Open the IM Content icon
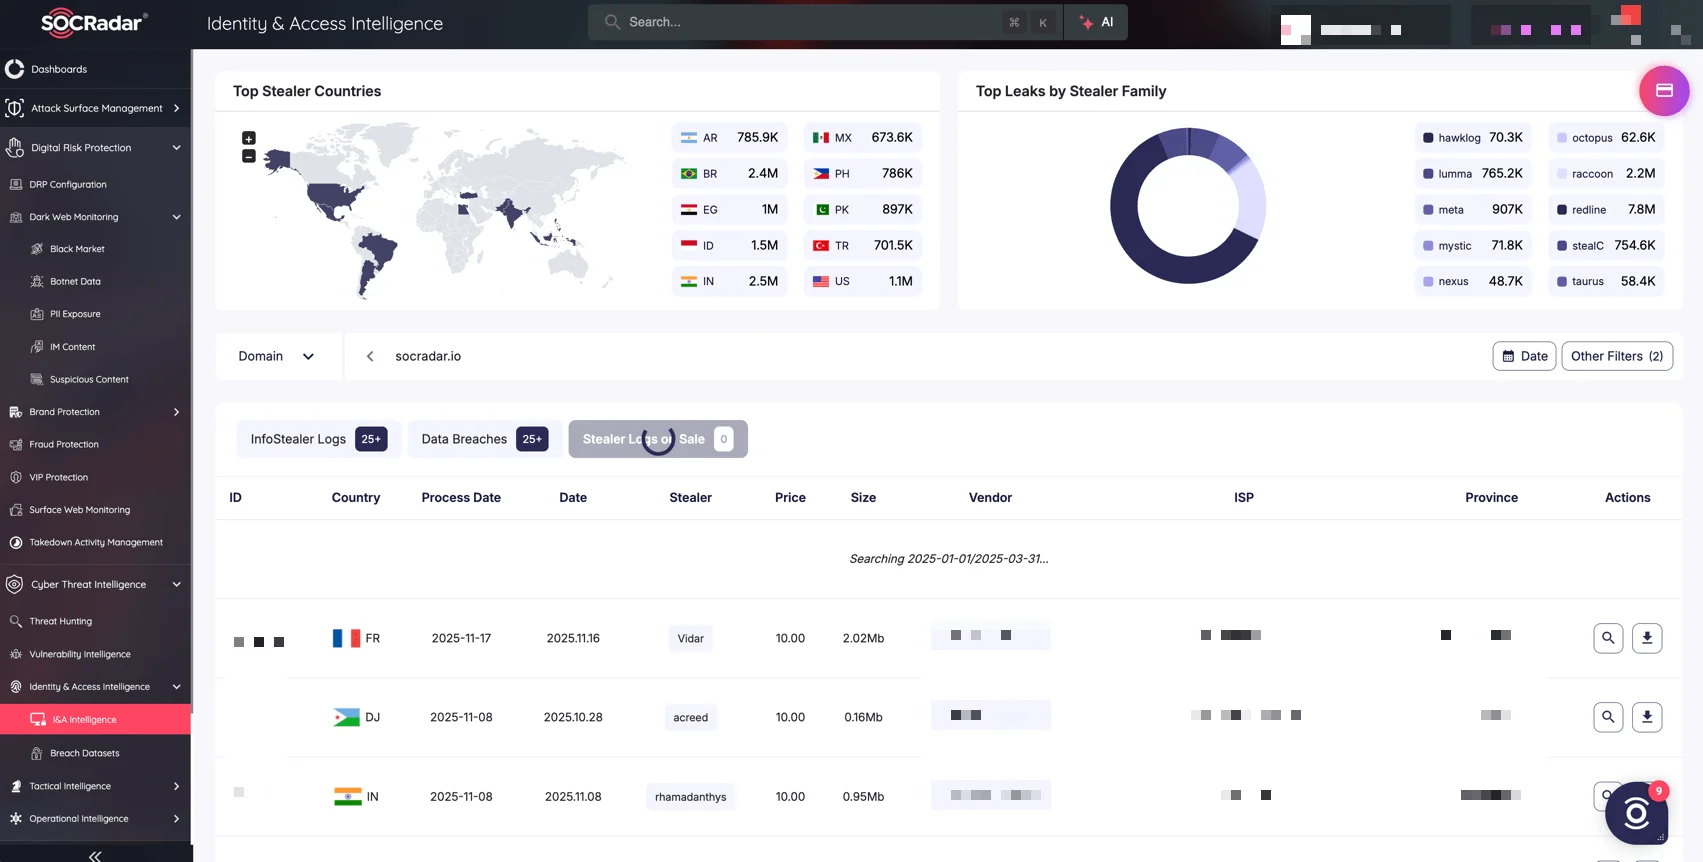1703x862 pixels. tap(37, 347)
